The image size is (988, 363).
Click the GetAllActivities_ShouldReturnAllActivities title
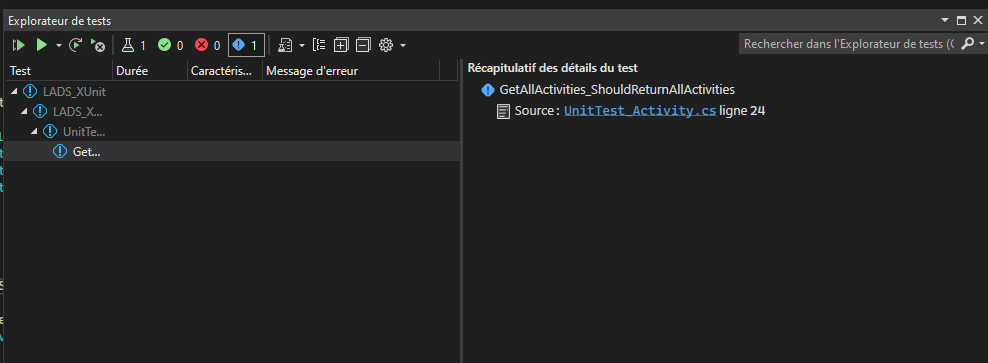tap(617, 90)
